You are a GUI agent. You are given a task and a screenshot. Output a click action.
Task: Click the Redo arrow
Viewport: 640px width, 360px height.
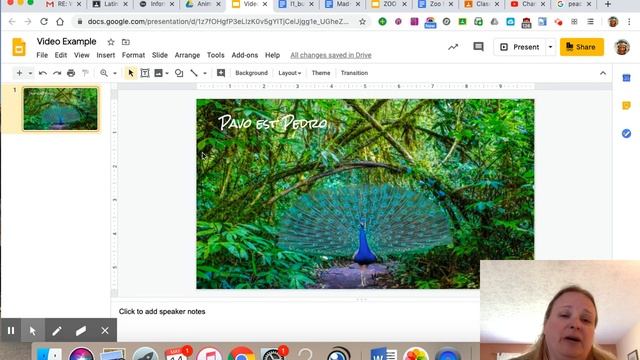click(x=57, y=73)
